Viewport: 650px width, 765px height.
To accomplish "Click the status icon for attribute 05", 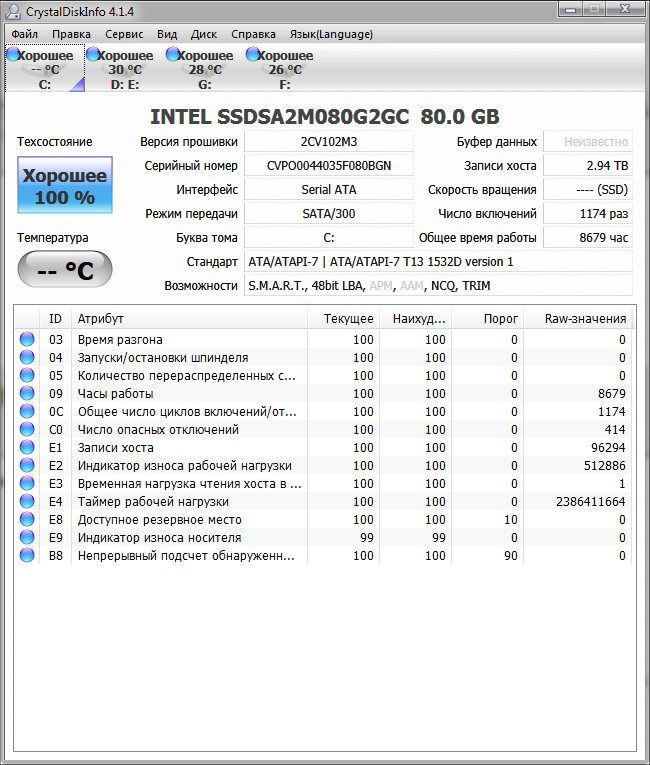I will click(27, 375).
